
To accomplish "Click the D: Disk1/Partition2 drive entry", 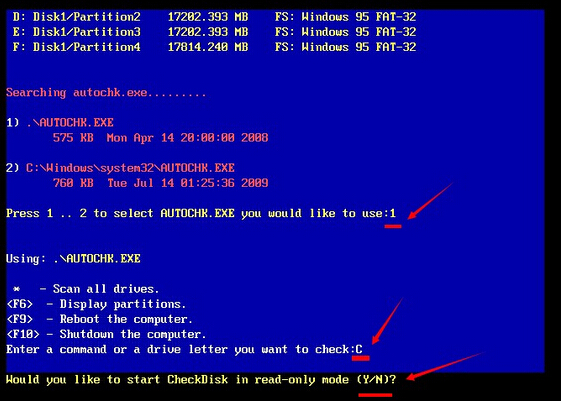I will pos(214,17).
